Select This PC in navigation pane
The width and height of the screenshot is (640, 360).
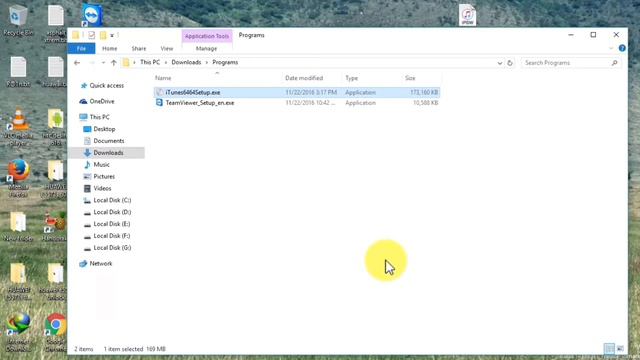99,117
